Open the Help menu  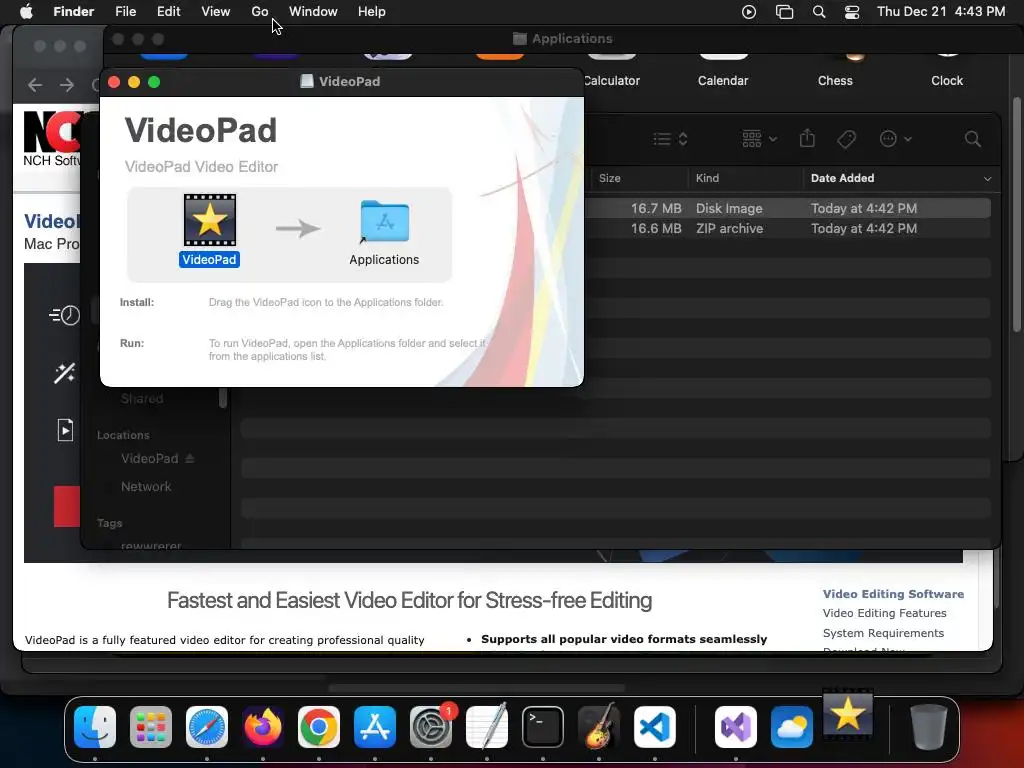pos(372,12)
